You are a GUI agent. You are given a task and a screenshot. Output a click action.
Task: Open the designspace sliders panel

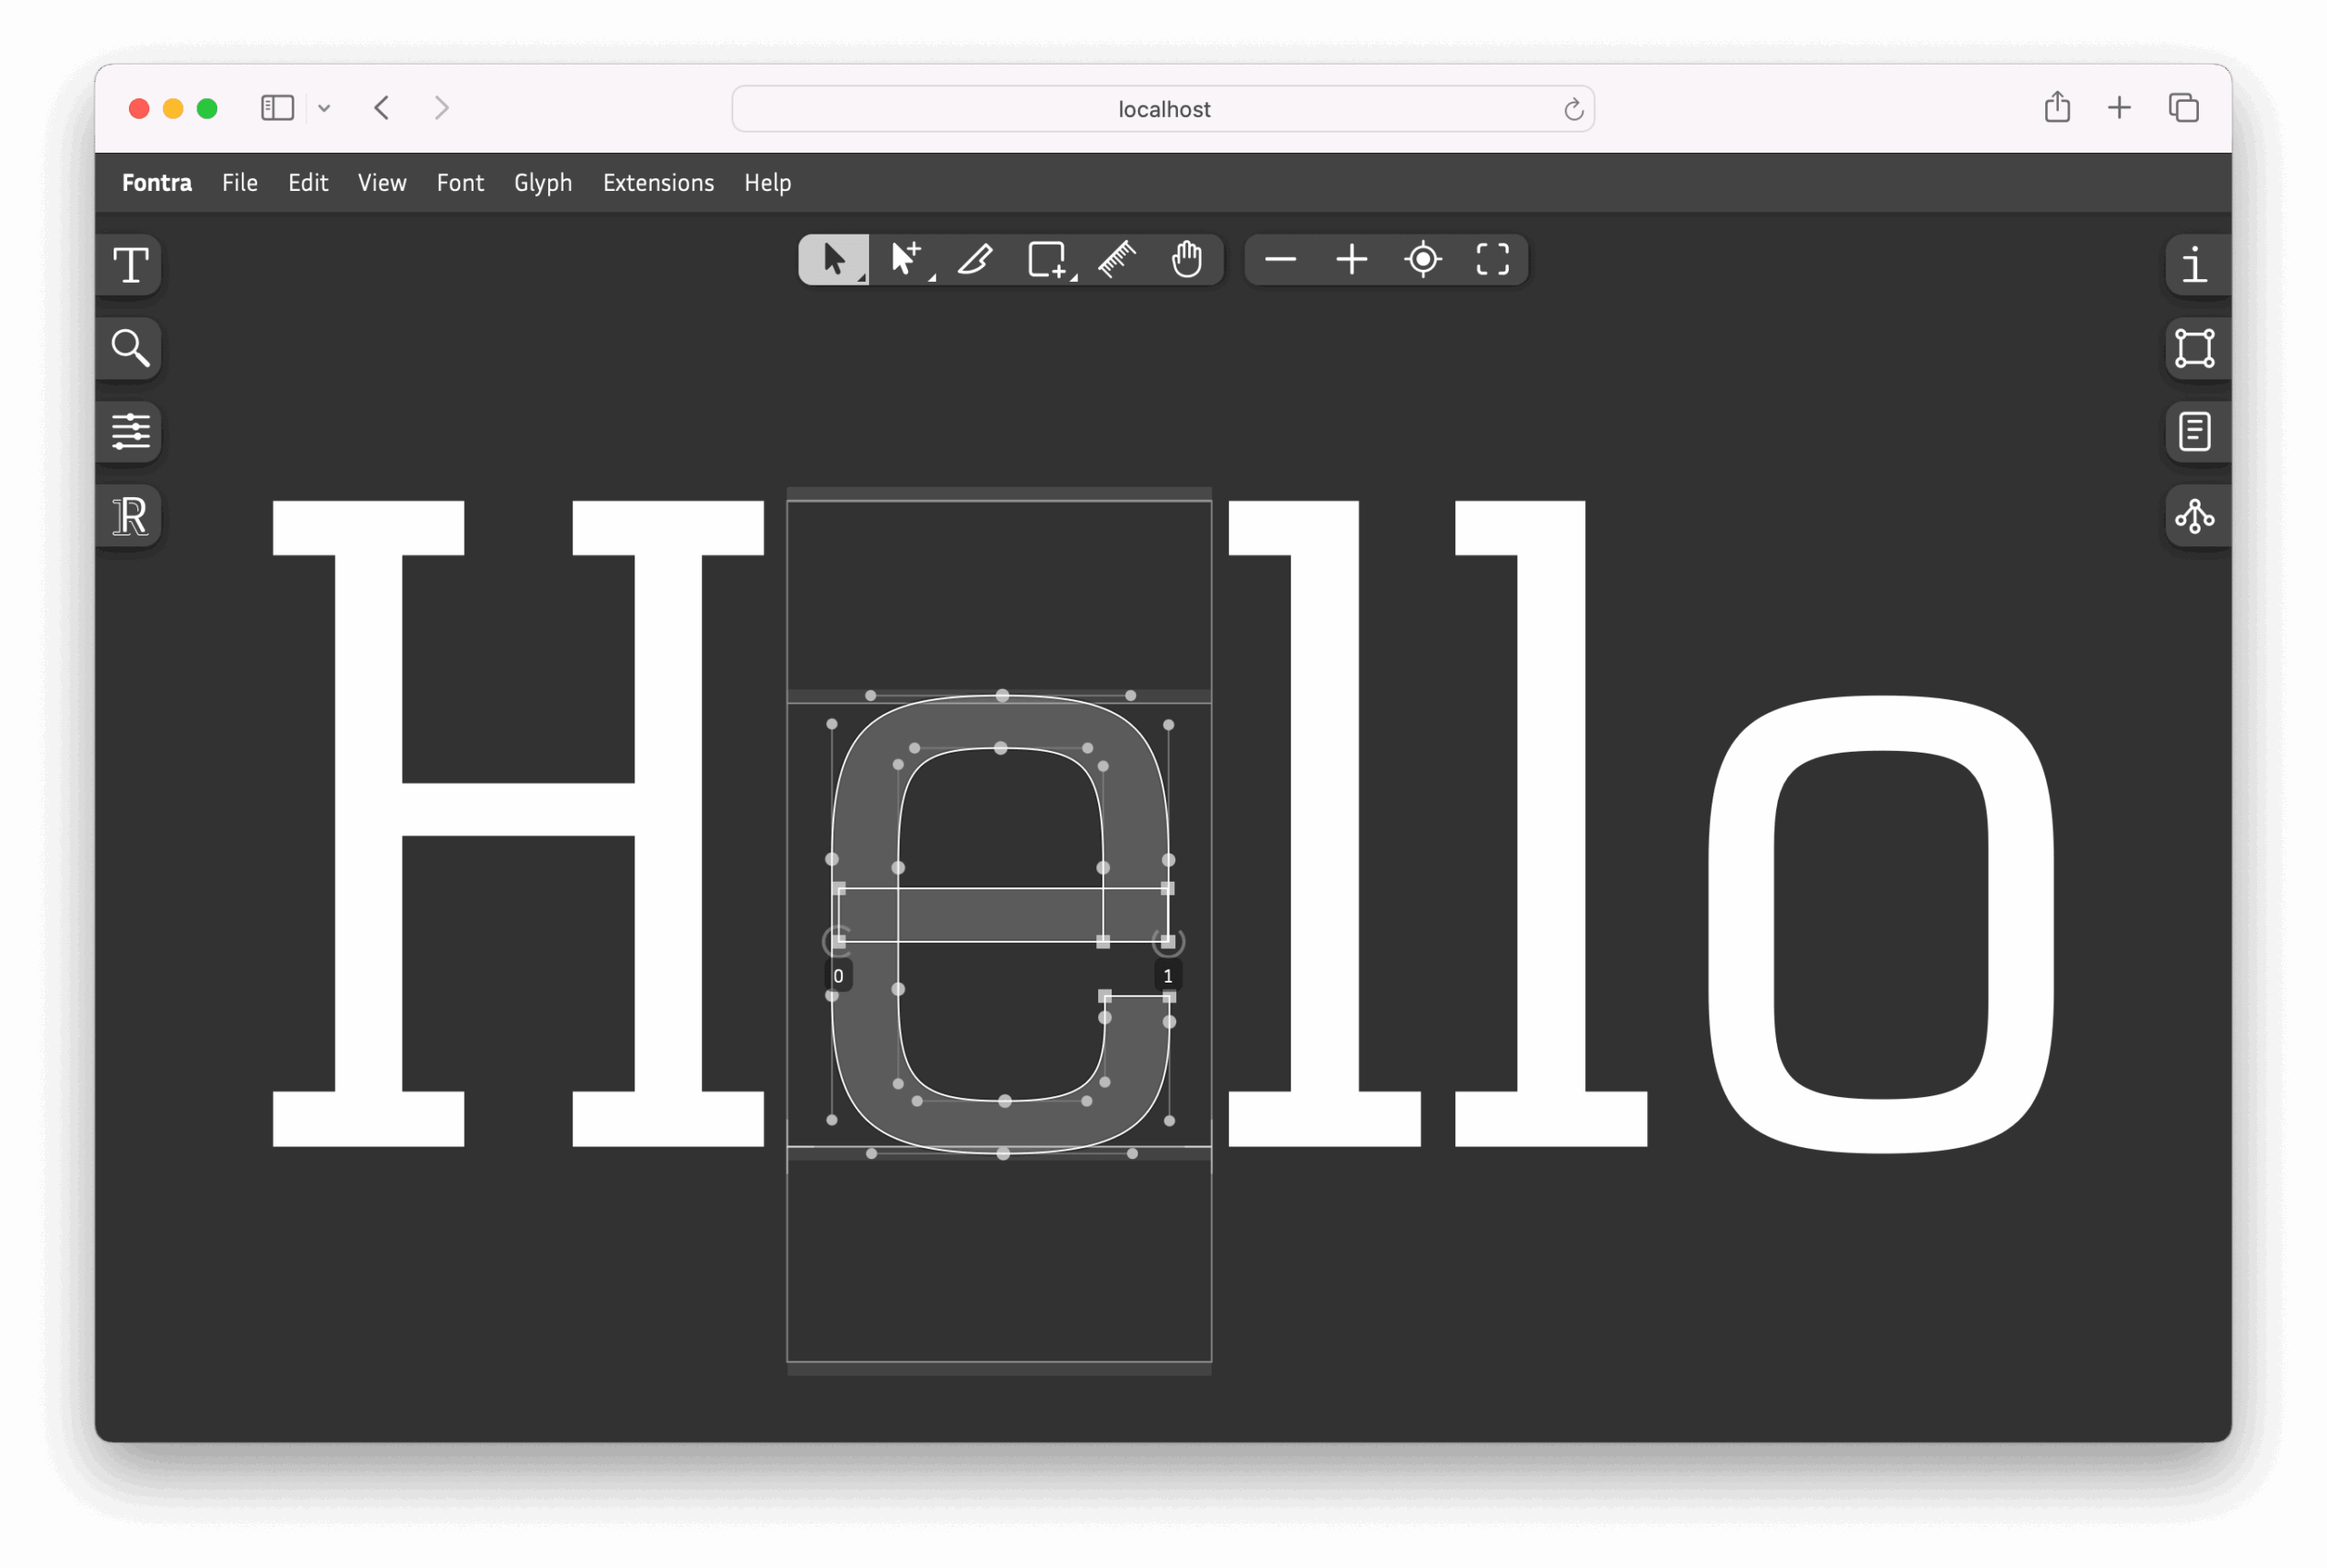[130, 432]
